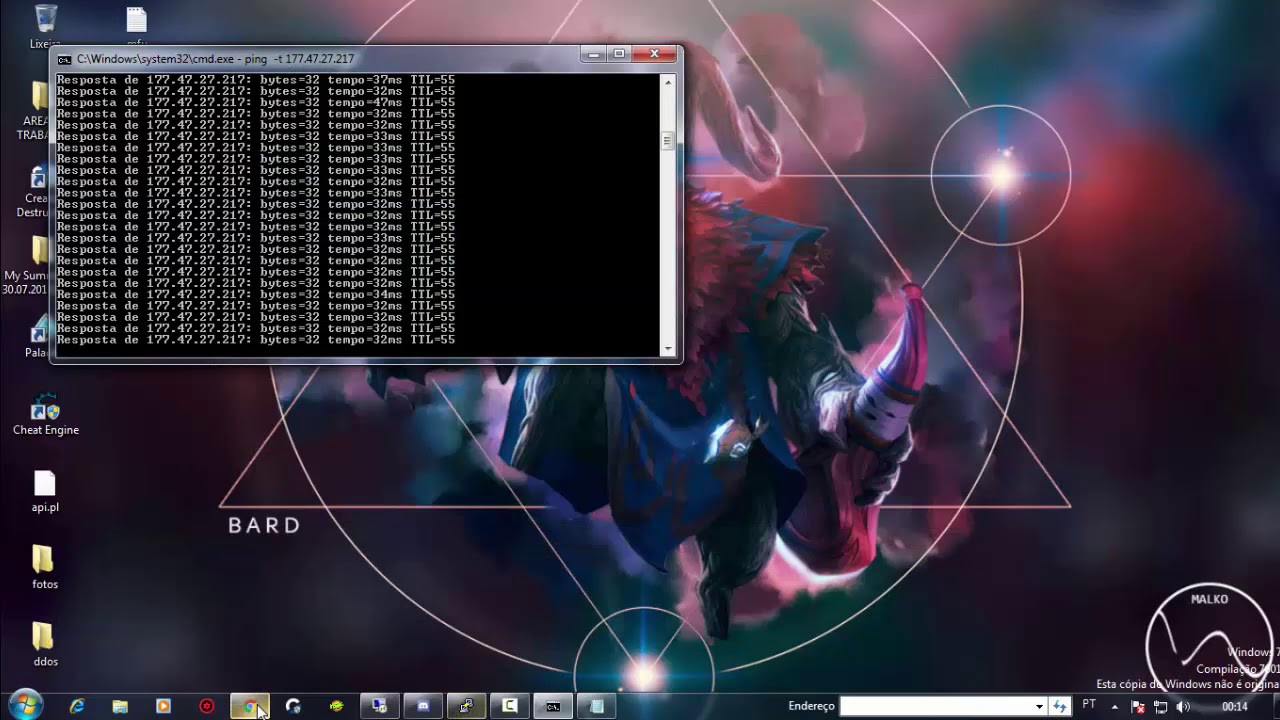Close the cmd.exe ping window
1280x720 pixels.
[x=655, y=54]
